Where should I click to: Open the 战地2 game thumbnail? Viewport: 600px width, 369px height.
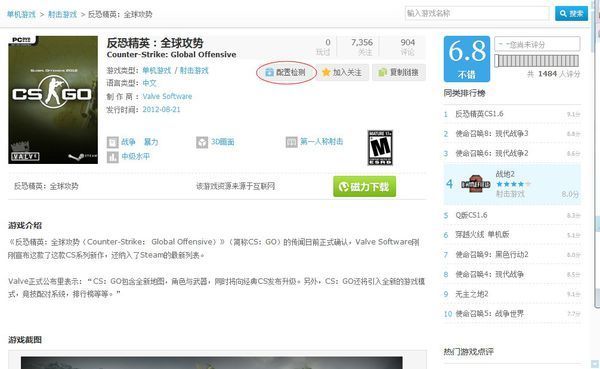pos(476,184)
